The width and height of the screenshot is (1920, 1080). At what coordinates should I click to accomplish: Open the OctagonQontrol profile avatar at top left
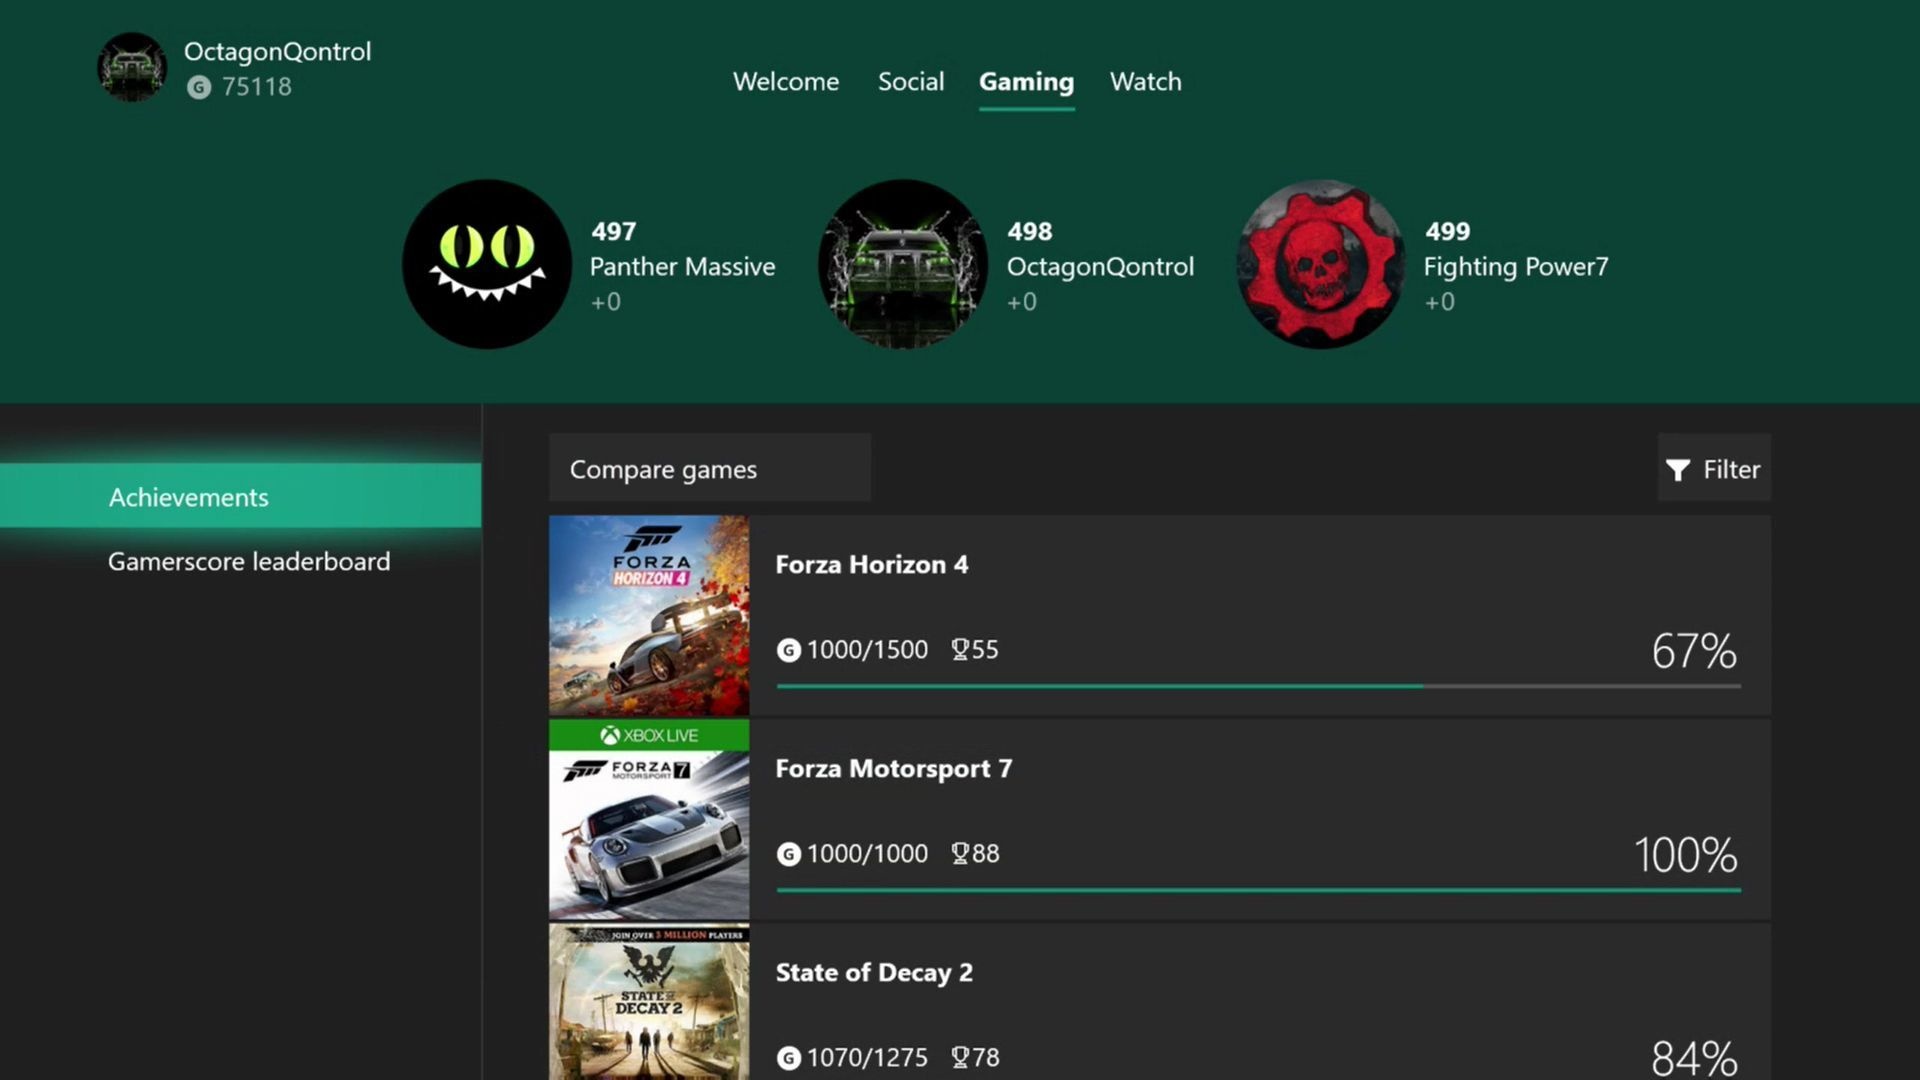(132, 67)
